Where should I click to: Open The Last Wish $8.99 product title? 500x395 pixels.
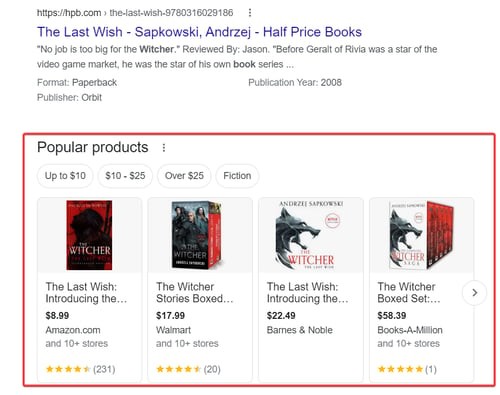click(x=86, y=293)
